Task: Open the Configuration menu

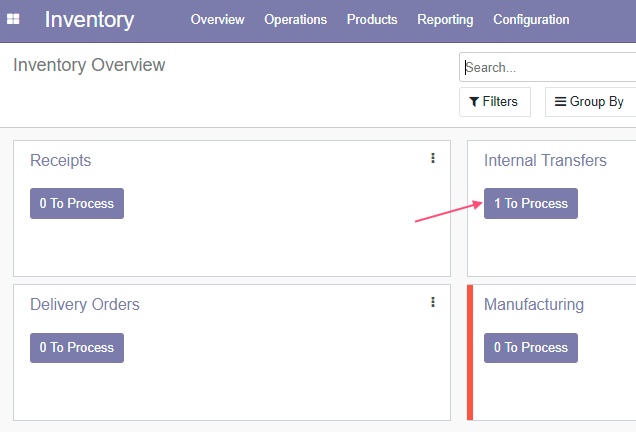Action: click(531, 19)
